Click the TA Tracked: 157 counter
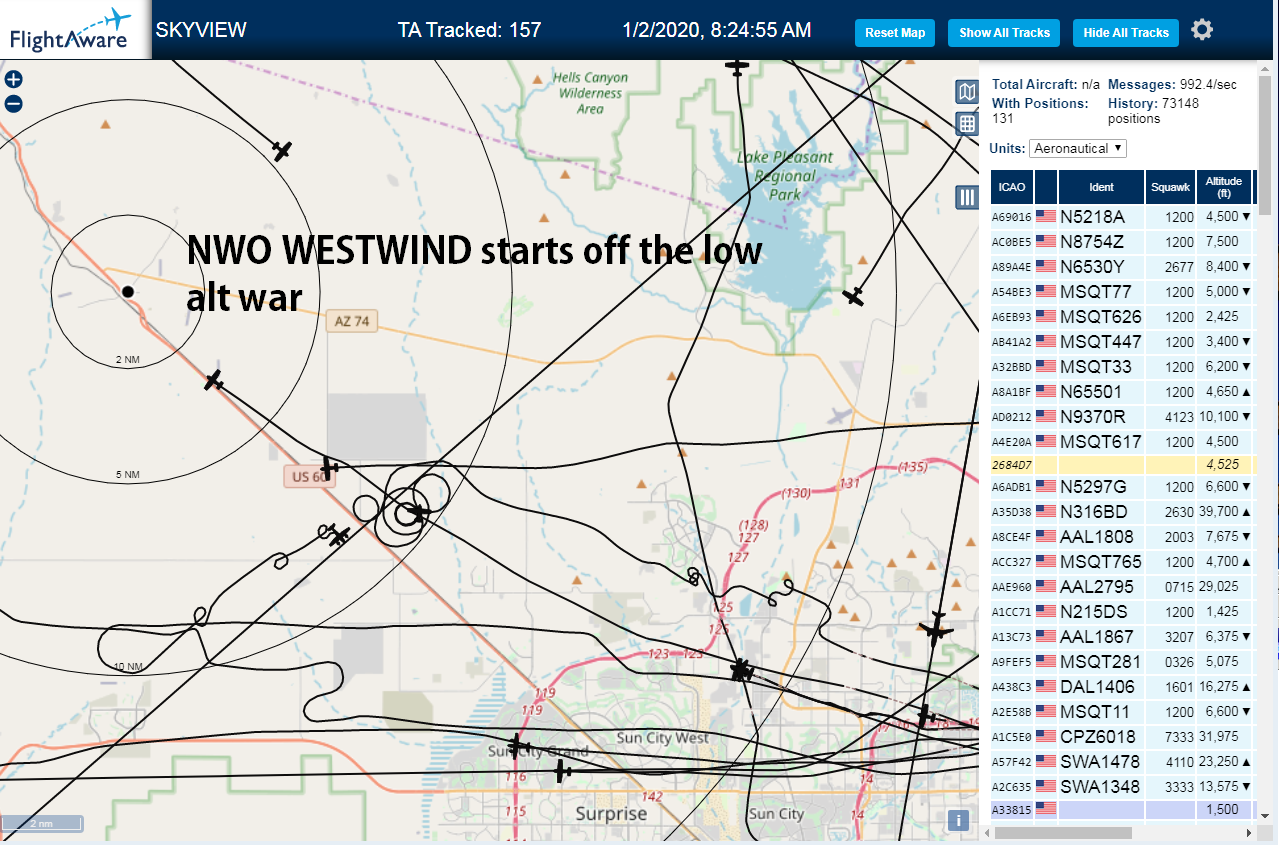1279x845 pixels. tap(469, 30)
